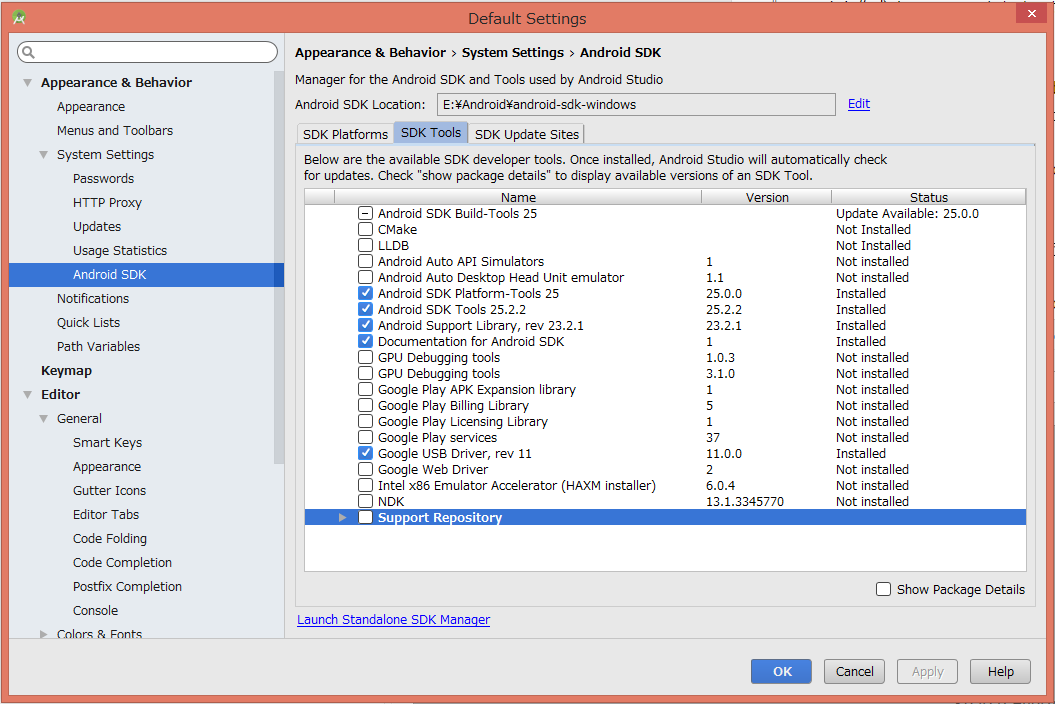Sort by the Version column header
The image size is (1055, 704).
[766, 197]
